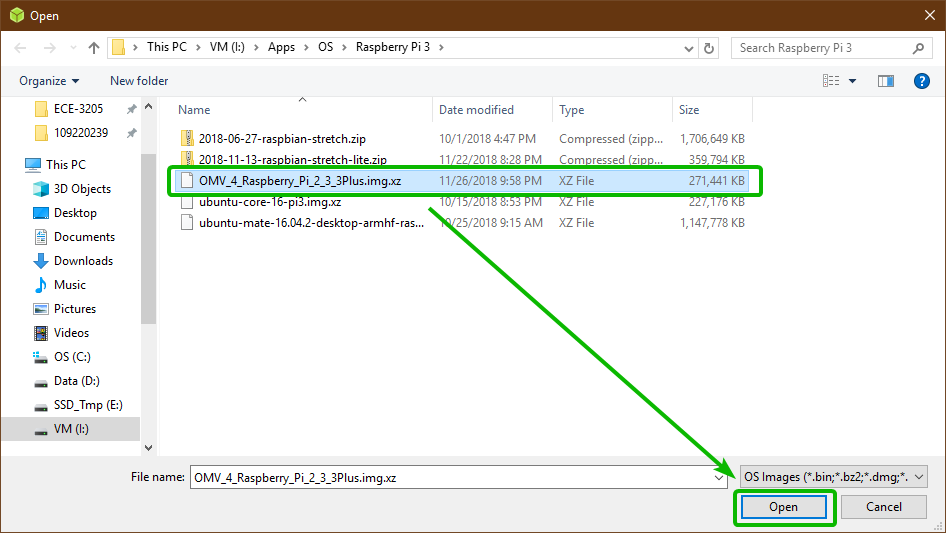Click the pin icon beside 109220239

click(131, 133)
